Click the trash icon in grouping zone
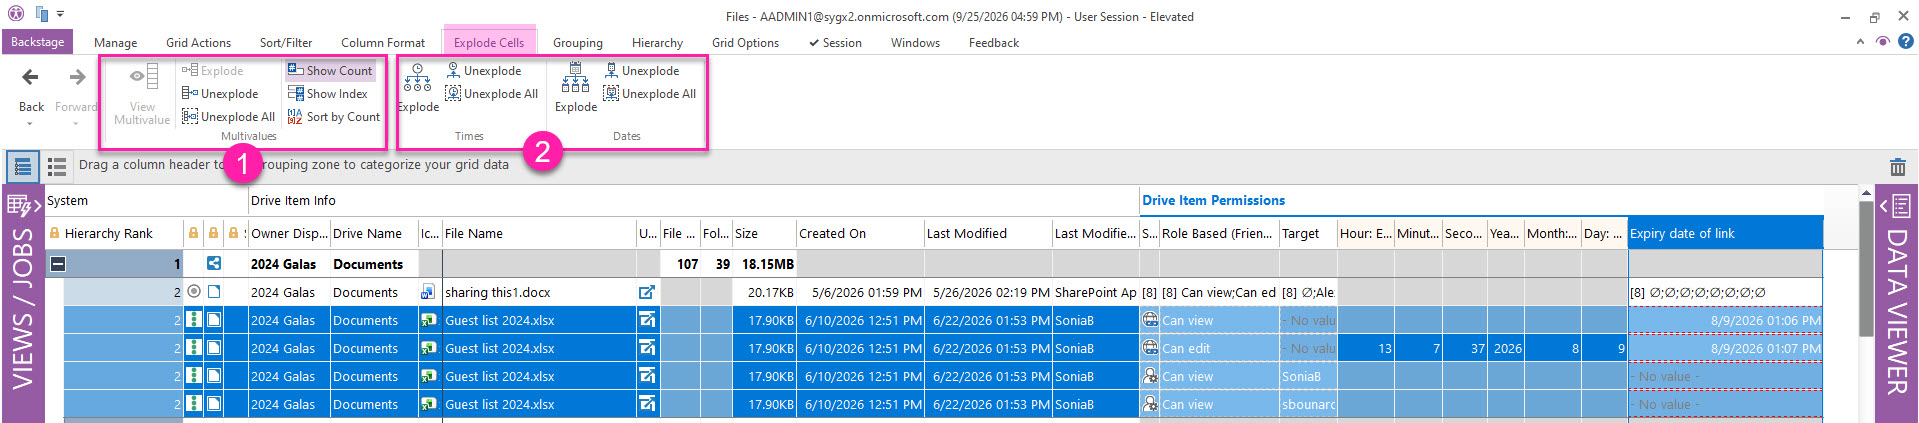Image resolution: width=1919 pixels, height=423 pixels. click(1897, 167)
